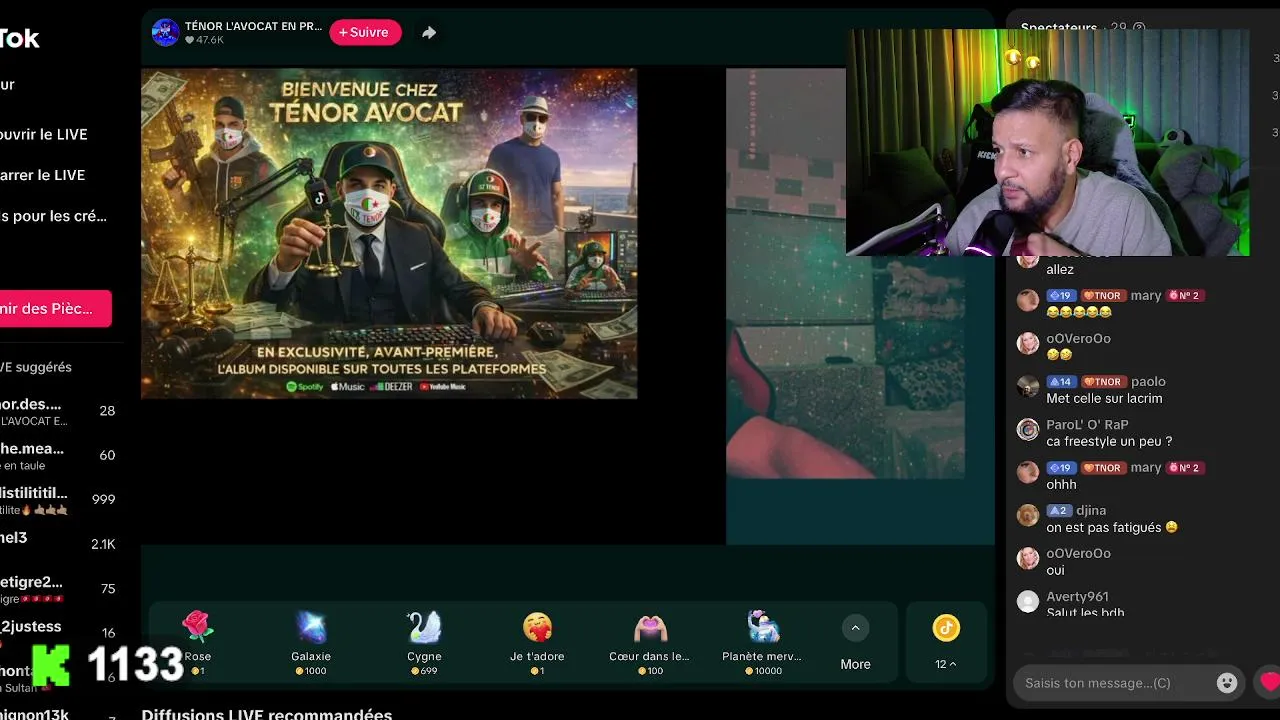The height and width of the screenshot is (720, 1280).
Task: Click 'Diffusions LIVE recommandées' heading
Action: (266, 714)
